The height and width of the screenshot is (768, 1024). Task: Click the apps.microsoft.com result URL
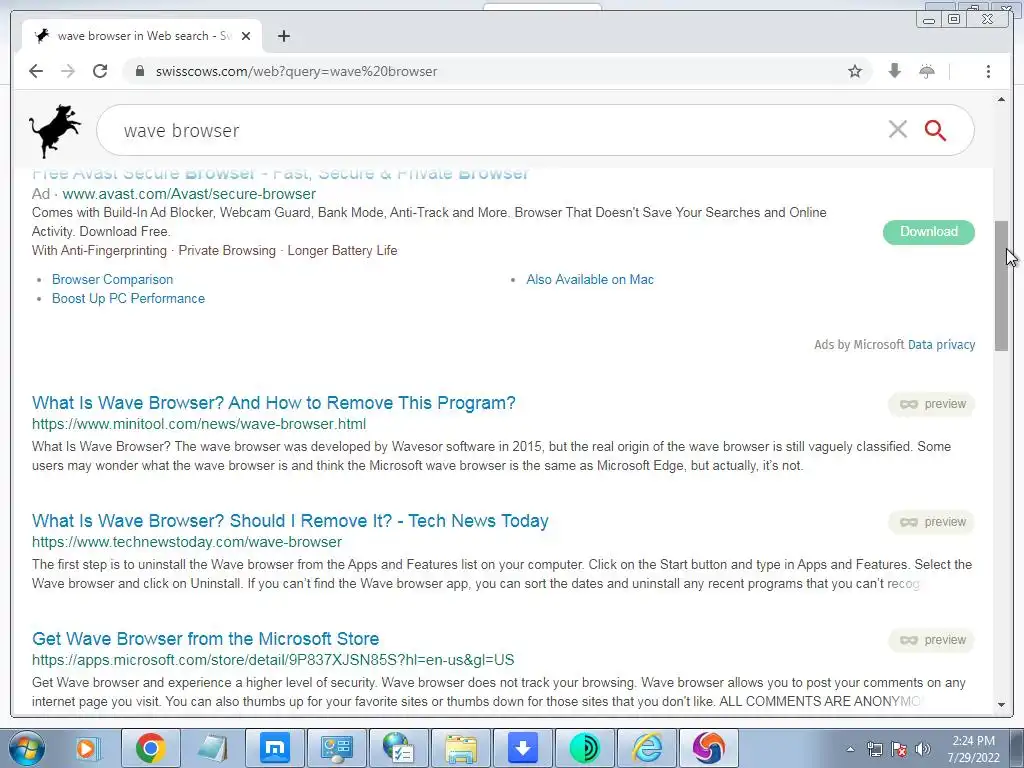[273, 660]
